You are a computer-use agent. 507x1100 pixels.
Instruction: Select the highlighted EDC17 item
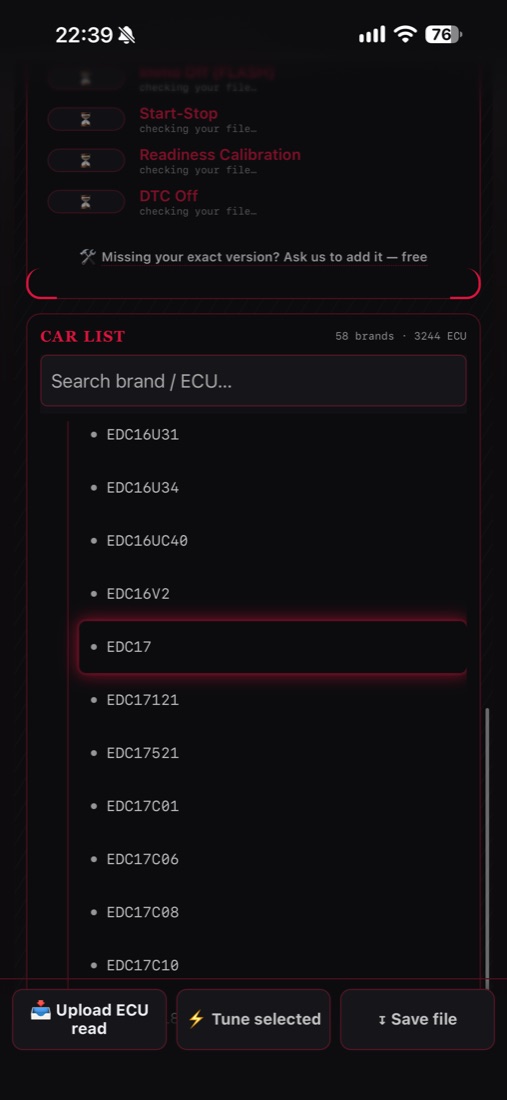coord(272,647)
